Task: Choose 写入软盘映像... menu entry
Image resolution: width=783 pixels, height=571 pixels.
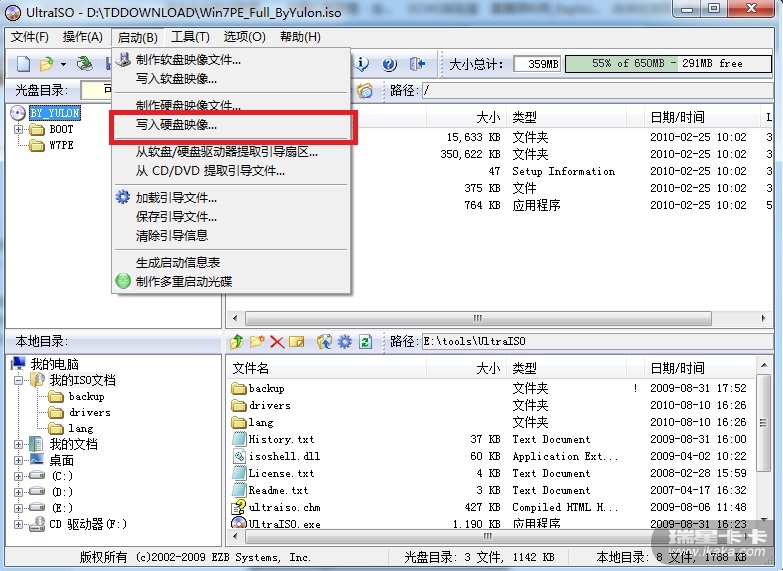Action: 232,79
